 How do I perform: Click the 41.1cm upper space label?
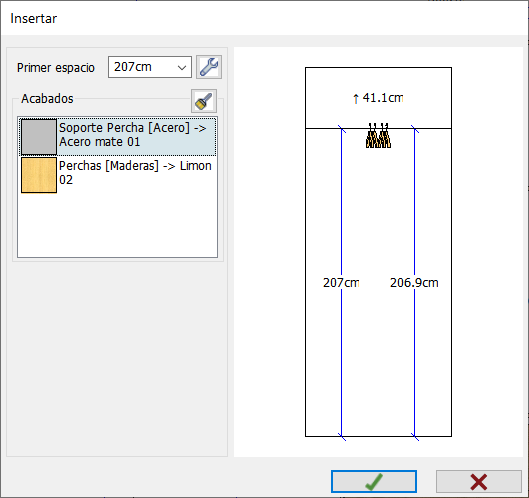tap(383, 98)
